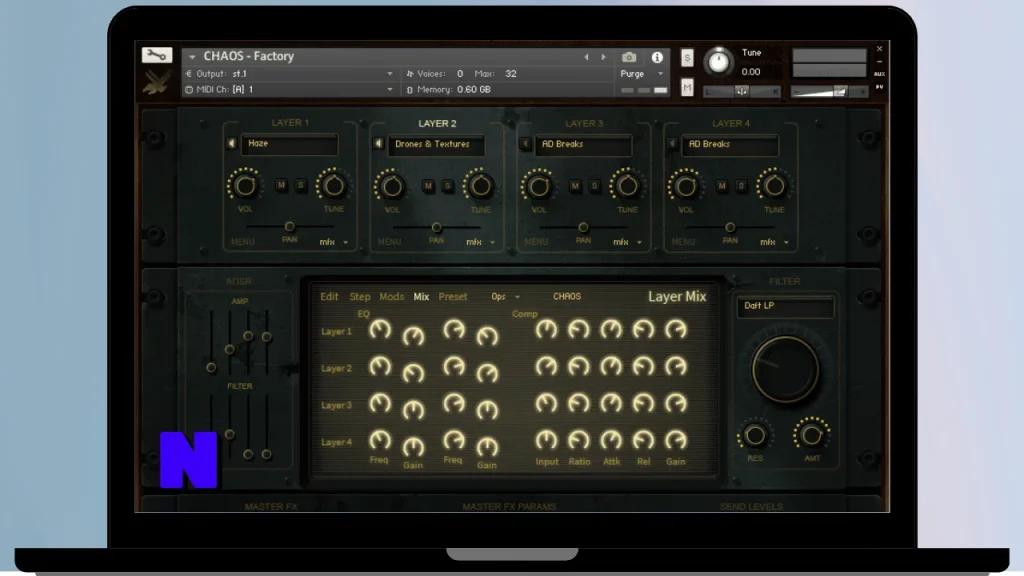The height and width of the screenshot is (576, 1024).
Task: Click the master Tune knob
Action: pyautogui.click(x=718, y=61)
